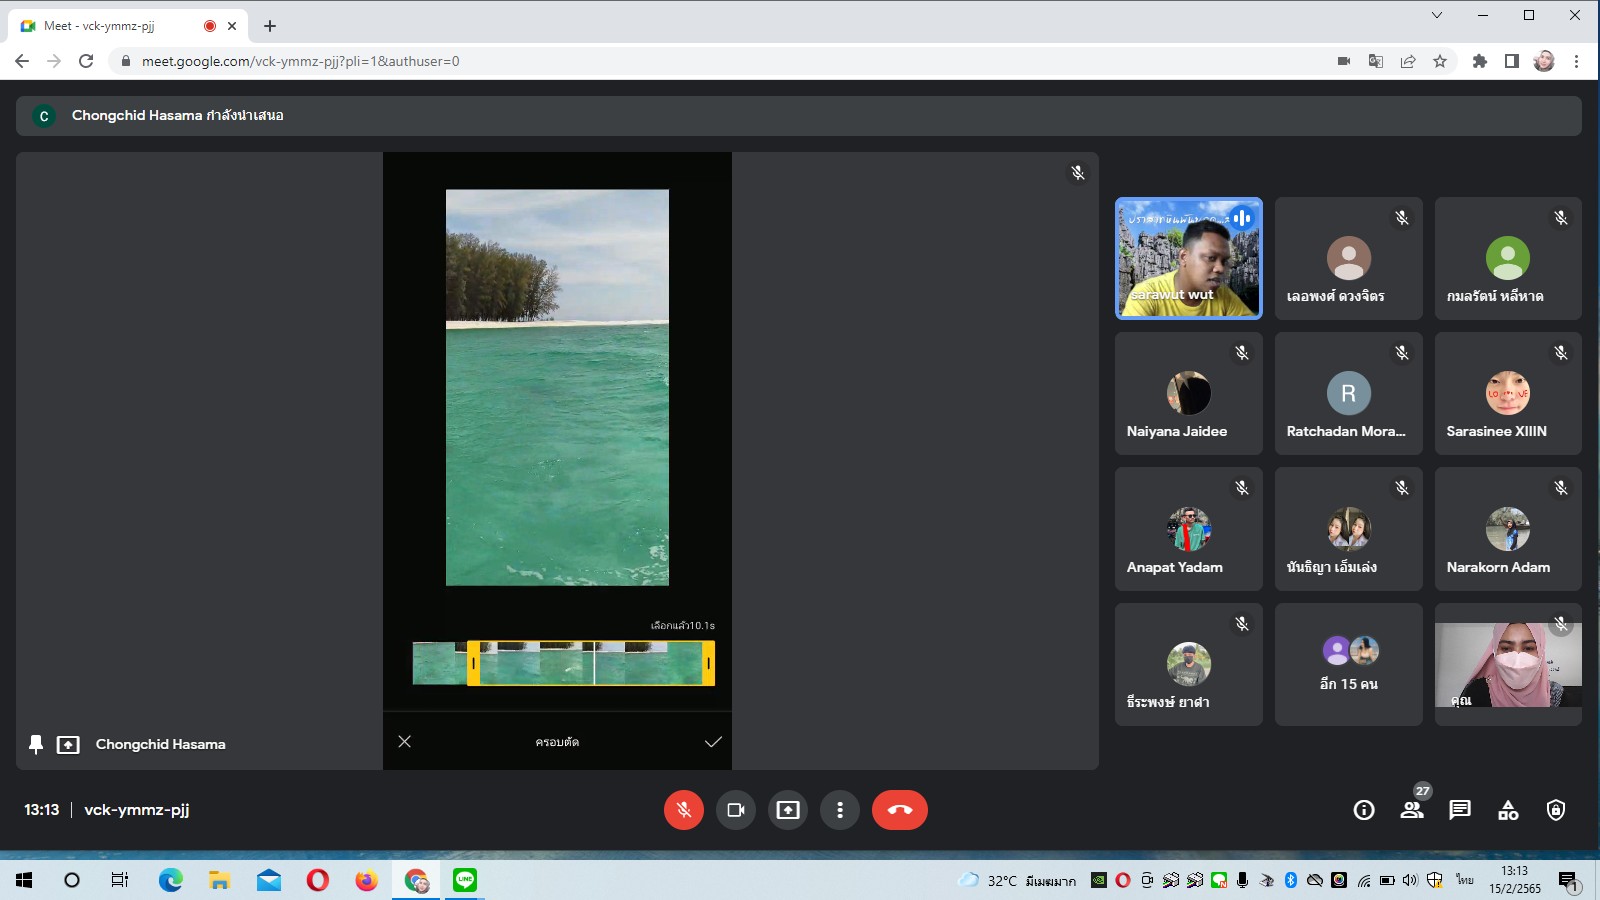The width and height of the screenshot is (1600, 900).
Task: Open the three-dot more options menu
Action: click(x=840, y=810)
